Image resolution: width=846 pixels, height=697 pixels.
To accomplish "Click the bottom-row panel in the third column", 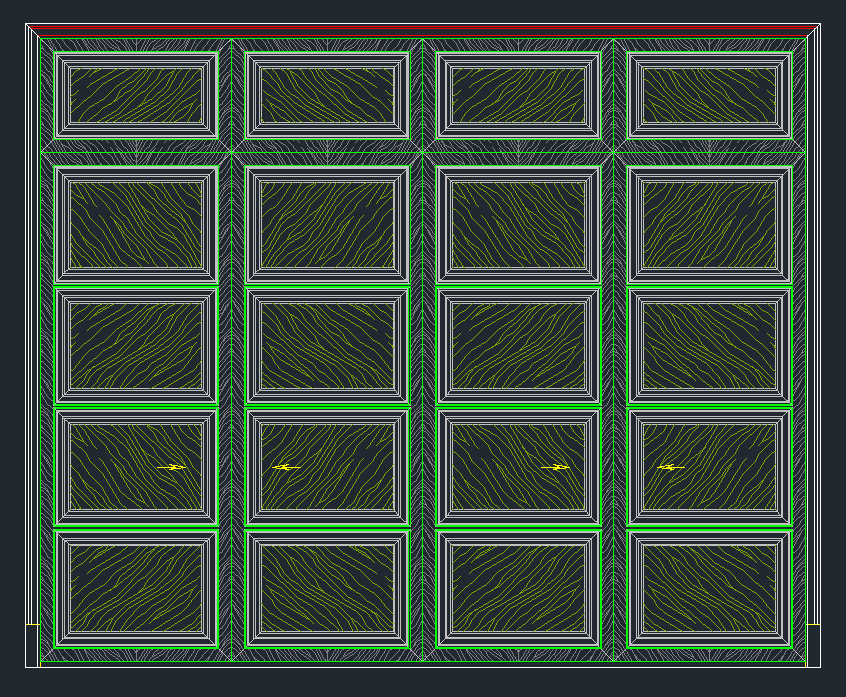I will pos(518,588).
